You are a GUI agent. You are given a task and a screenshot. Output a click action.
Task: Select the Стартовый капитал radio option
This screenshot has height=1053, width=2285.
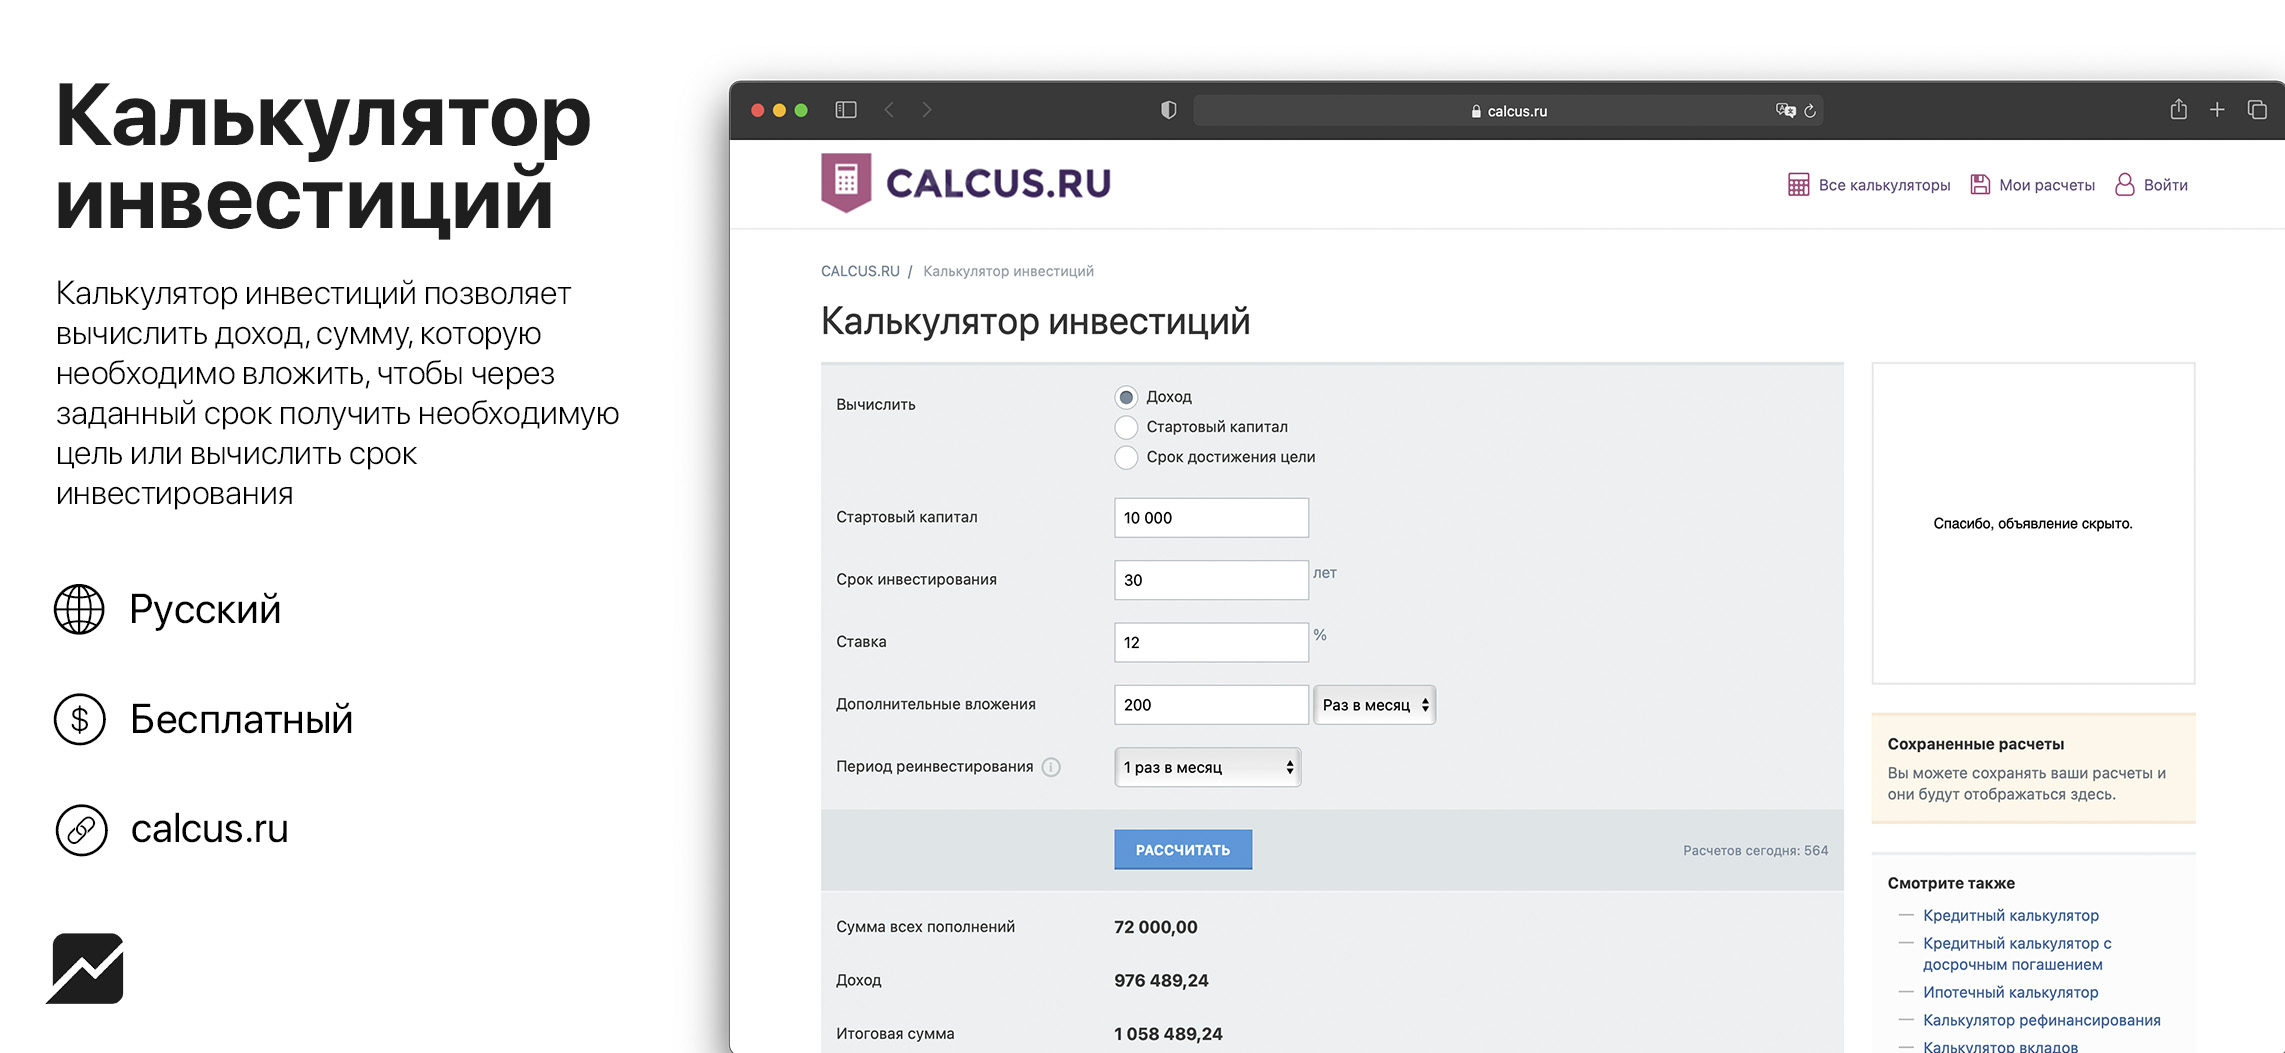click(x=1126, y=427)
